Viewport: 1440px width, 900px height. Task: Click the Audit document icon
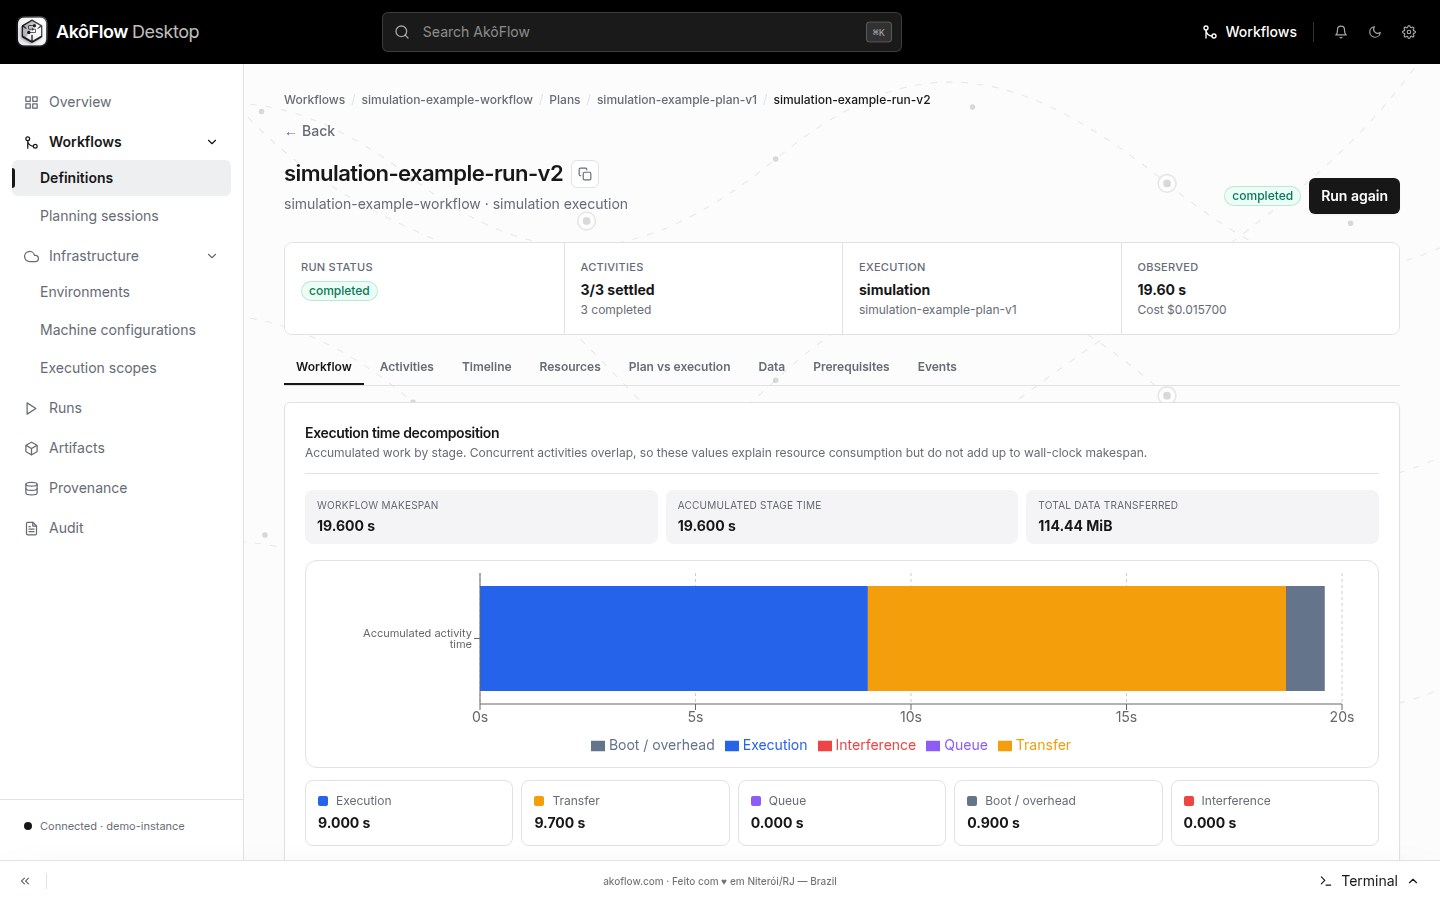click(31, 528)
